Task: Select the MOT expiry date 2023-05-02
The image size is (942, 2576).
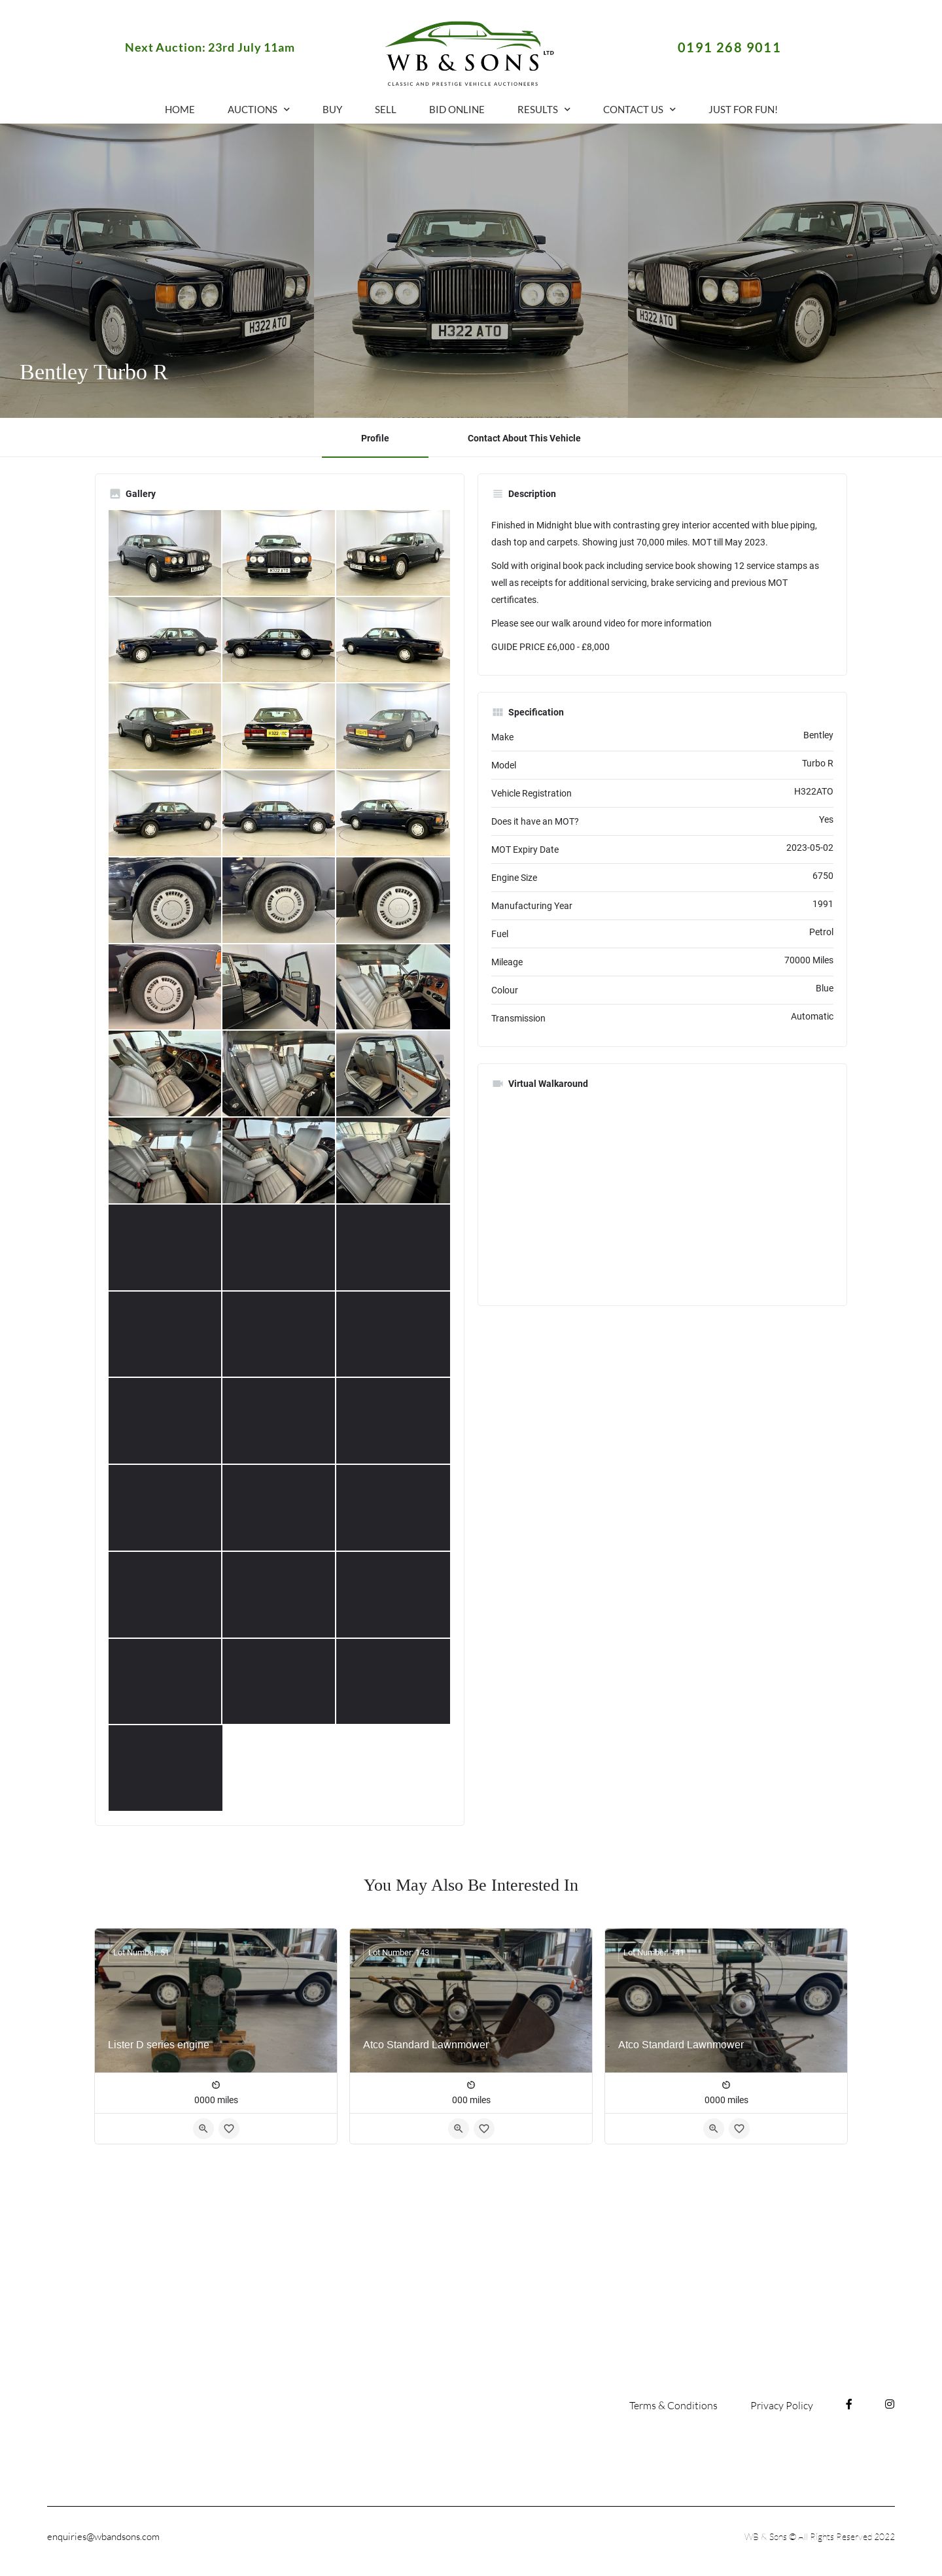Action: pyautogui.click(x=809, y=847)
